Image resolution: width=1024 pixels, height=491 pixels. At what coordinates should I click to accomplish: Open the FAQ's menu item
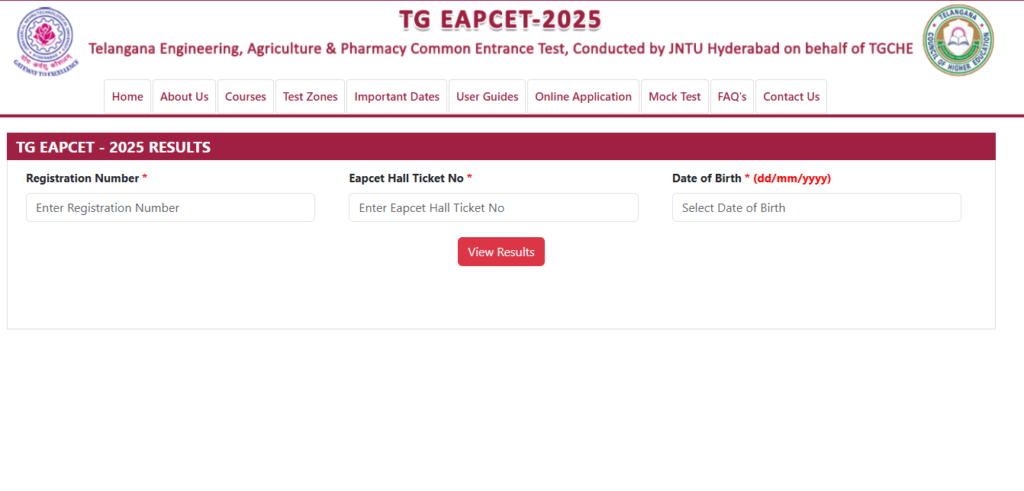click(x=732, y=97)
